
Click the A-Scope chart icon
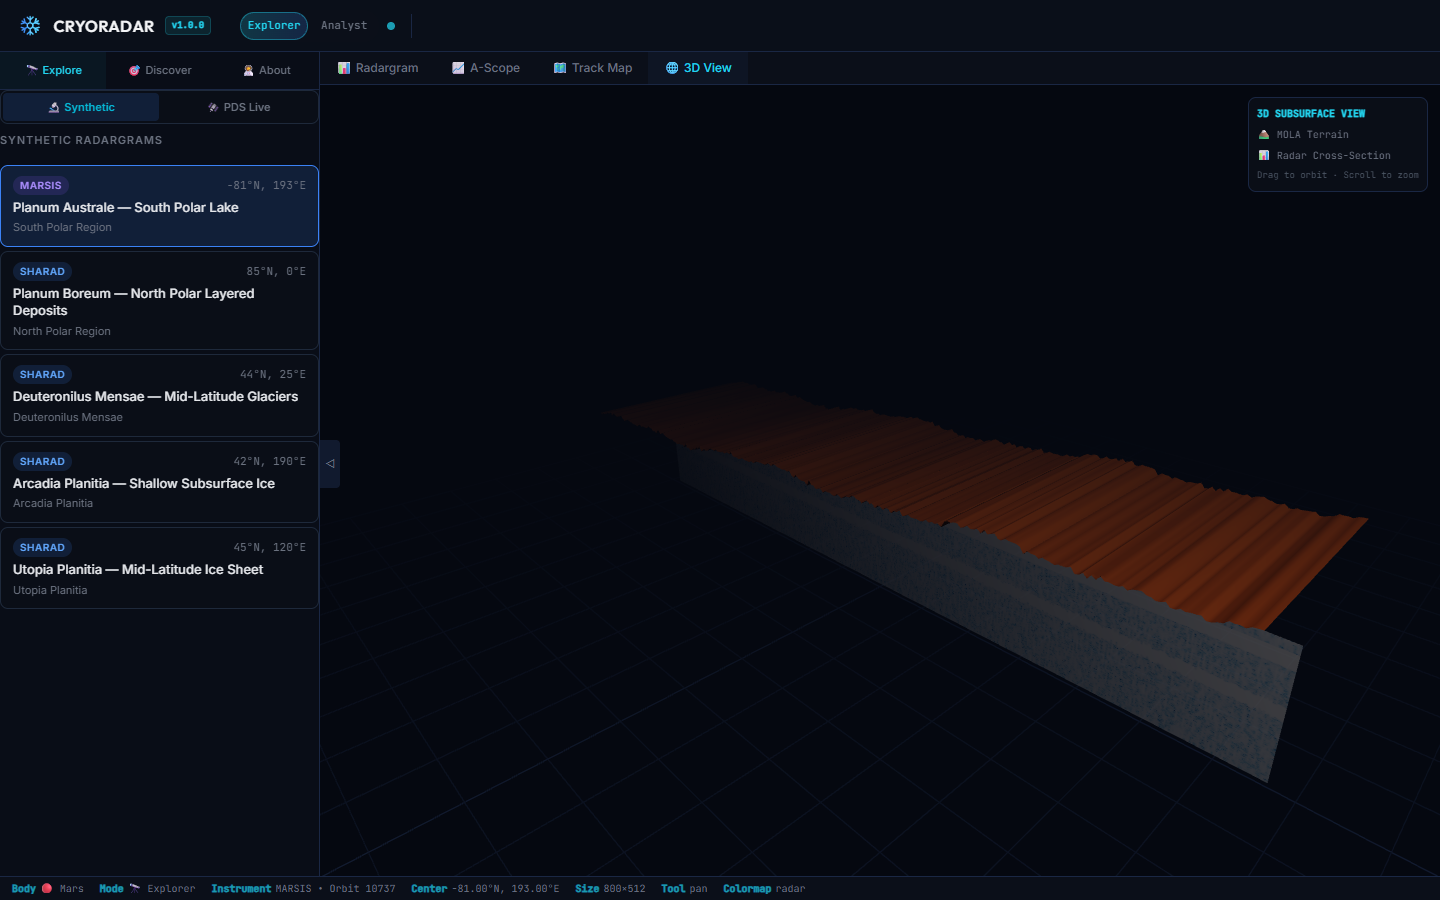point(458,68)
